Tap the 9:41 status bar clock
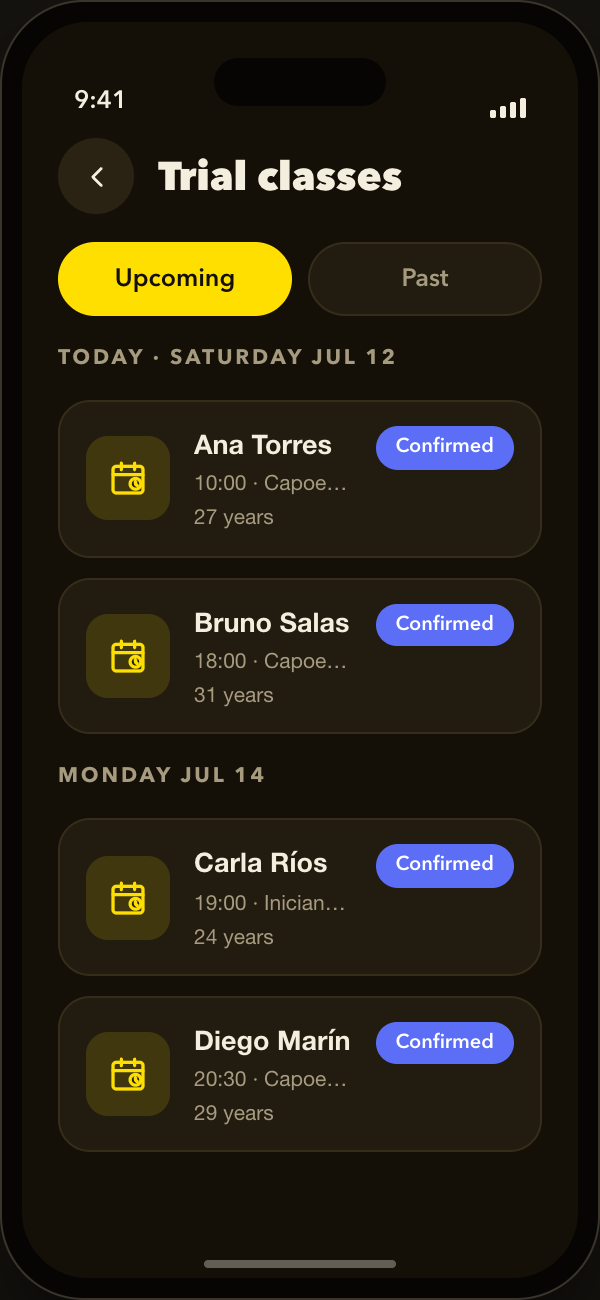600x1300 pixels. (99, 99)
